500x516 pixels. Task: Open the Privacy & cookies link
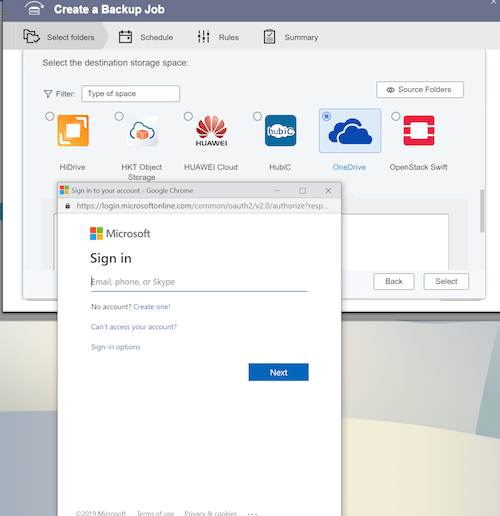click(x=211, y=513)
